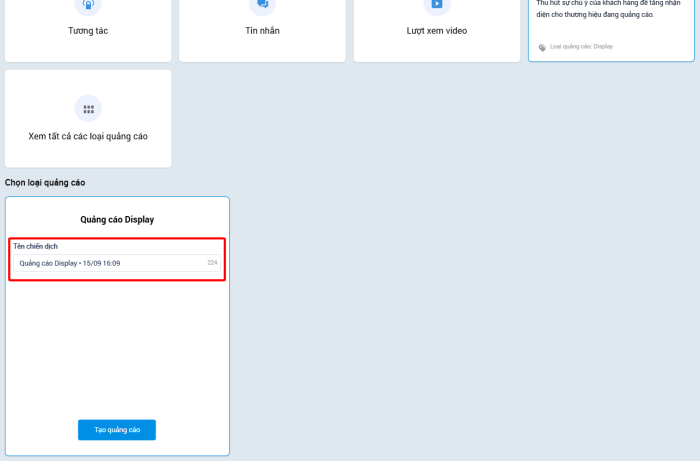Click the Loại quảng cáo: Display text
Image resolution: width=700 pixels, height=461 pixels.
coord(581,47)
